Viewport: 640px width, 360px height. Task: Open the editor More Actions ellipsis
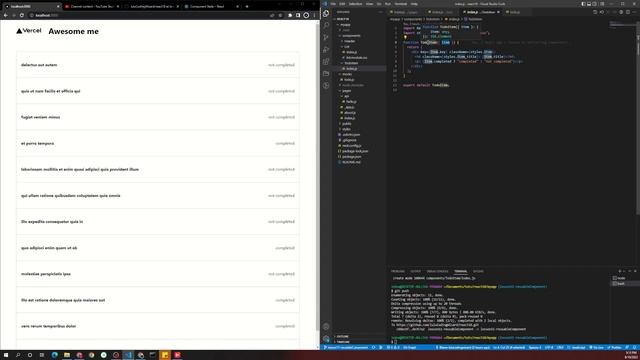pyautogui.click(x=634, y=12)
